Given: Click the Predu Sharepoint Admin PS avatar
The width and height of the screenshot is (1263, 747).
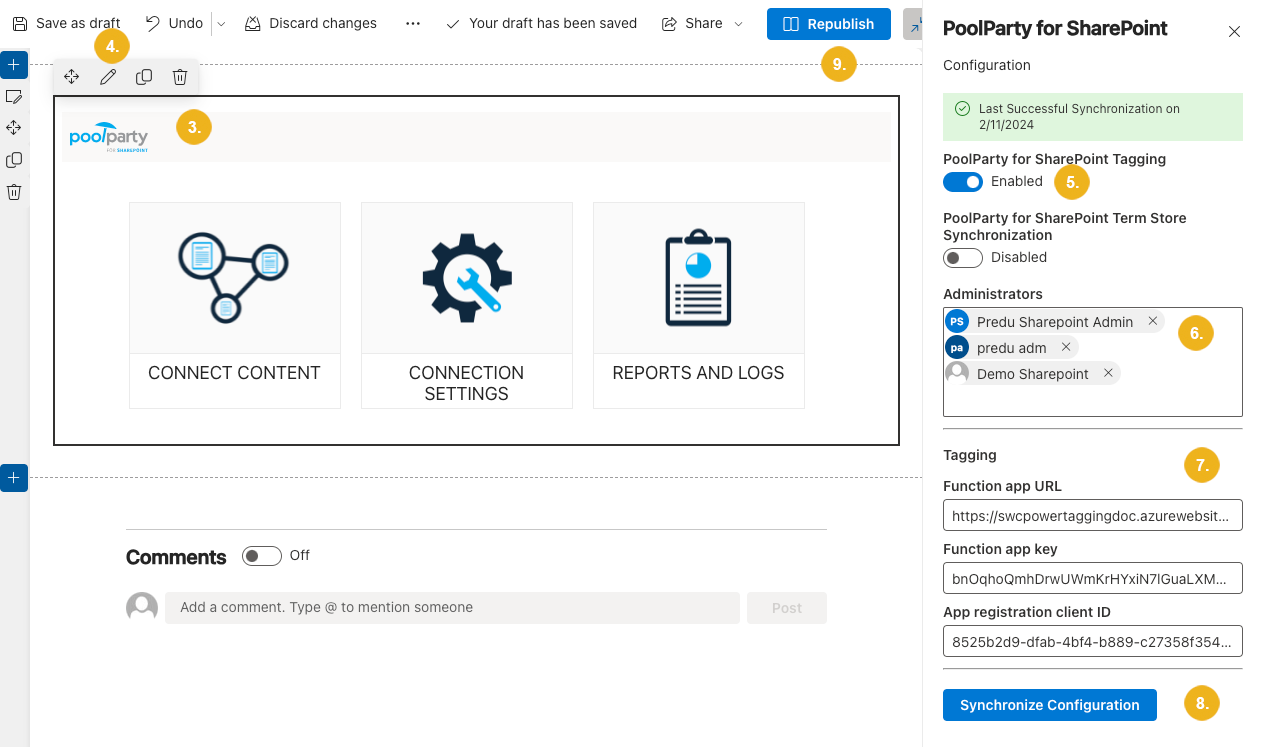Looking at the screenshot, I should pyautogui.click(x=957, y=321).
